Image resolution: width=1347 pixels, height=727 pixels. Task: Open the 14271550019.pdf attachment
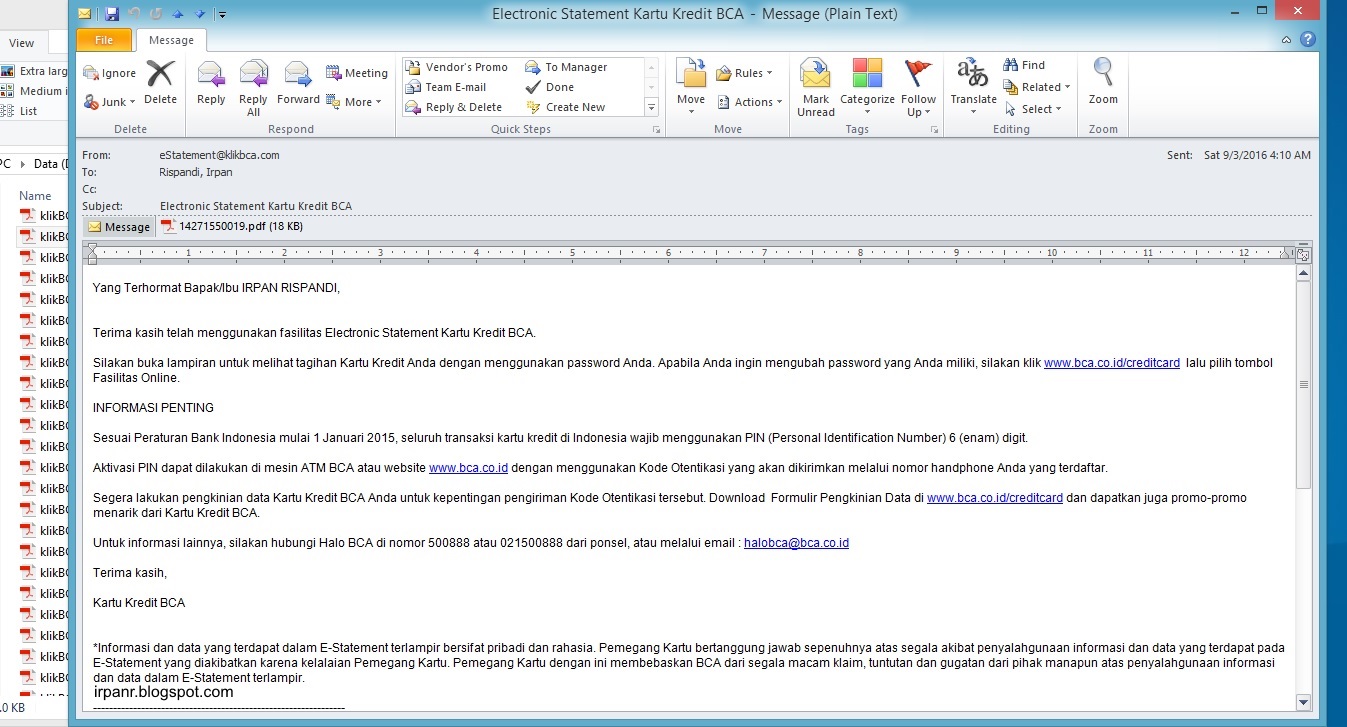pyautogui.click(x=233, y=227)
